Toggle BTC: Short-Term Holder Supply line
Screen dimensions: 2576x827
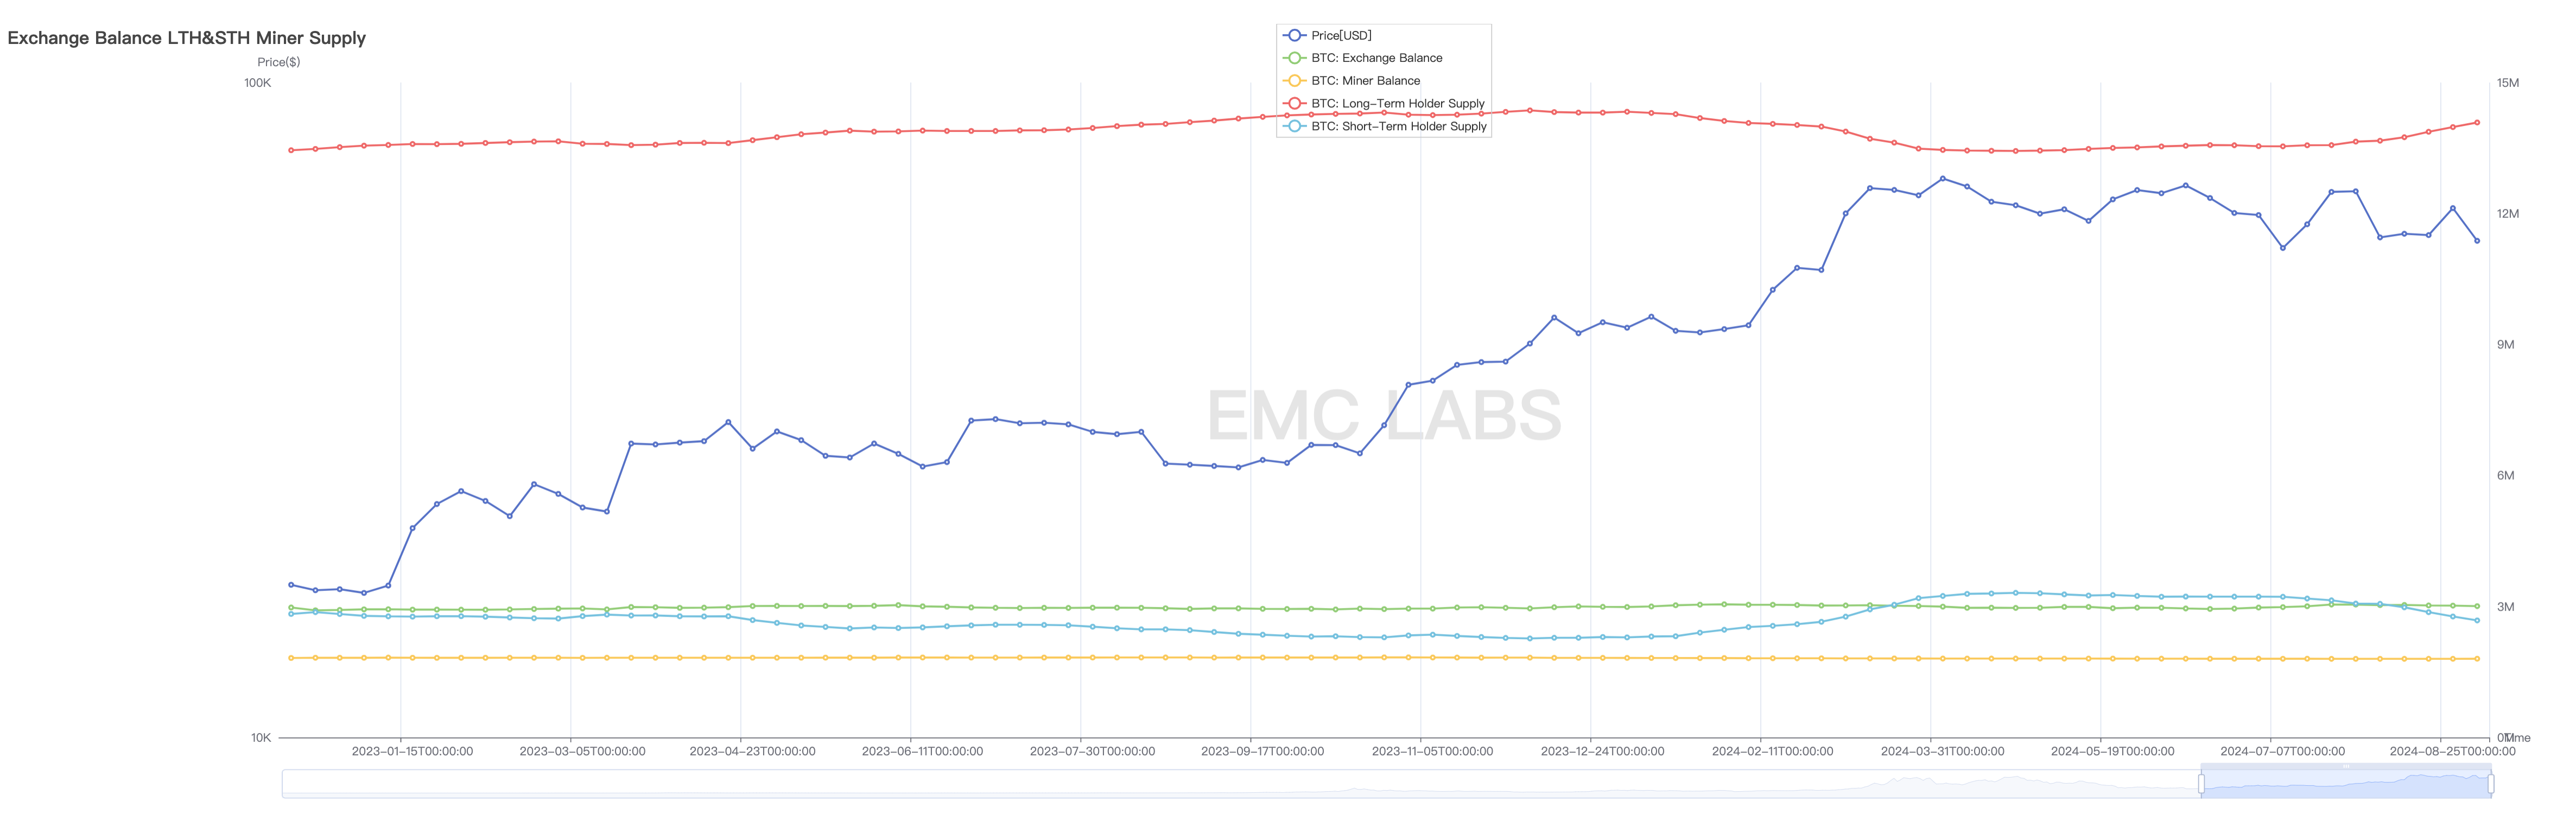coord(1398,126)
